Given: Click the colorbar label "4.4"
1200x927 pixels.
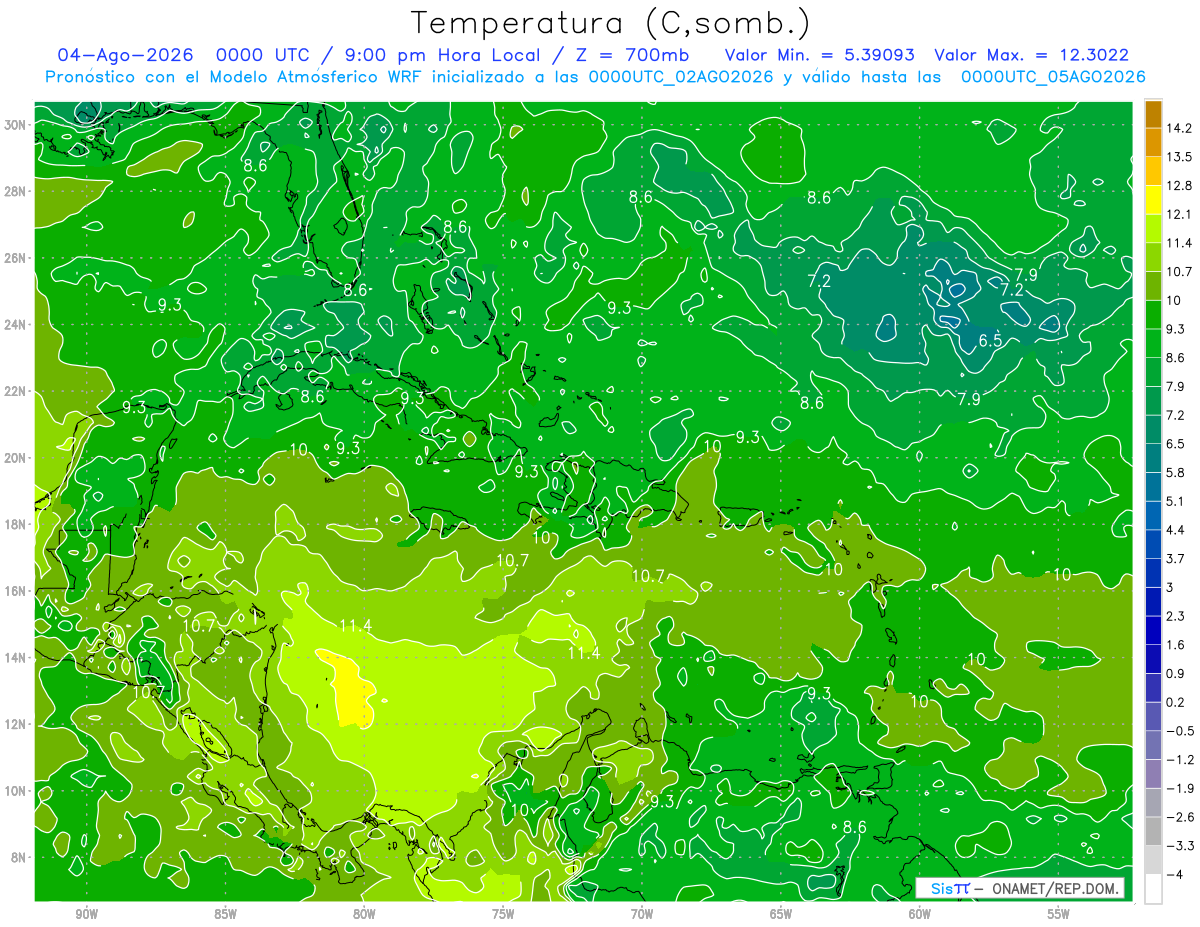Looking at the screenshot, I should pos(1175,530).
